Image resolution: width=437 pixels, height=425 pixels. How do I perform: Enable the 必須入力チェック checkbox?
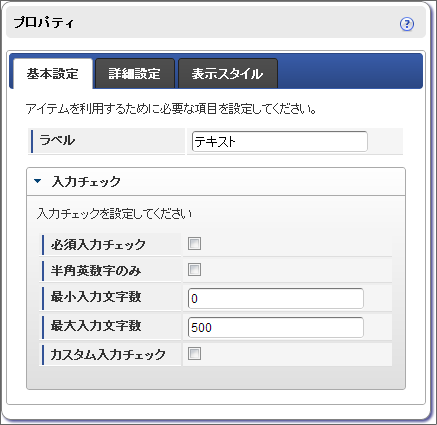(x=194, y=244)
